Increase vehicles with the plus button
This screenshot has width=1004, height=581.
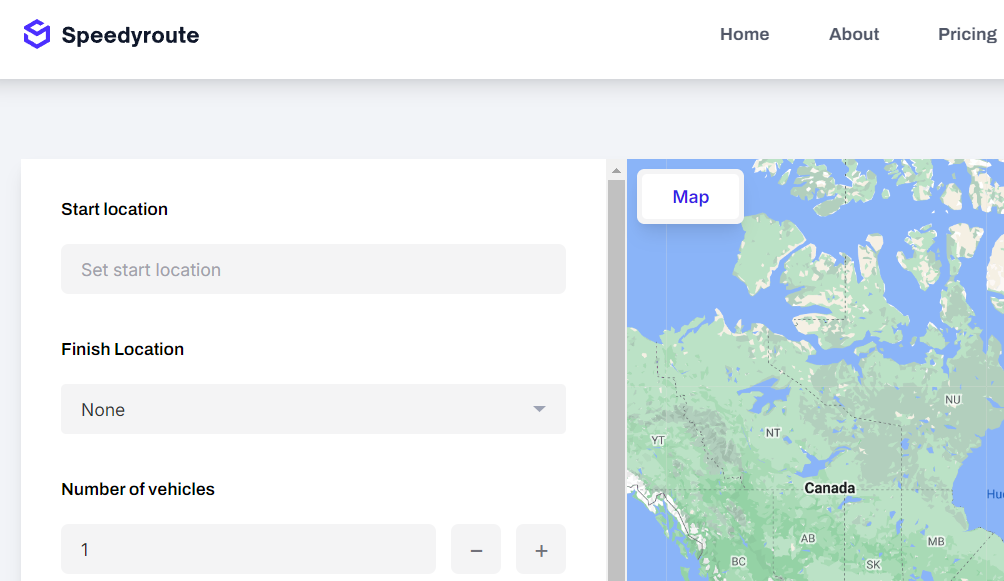(541, 550)
